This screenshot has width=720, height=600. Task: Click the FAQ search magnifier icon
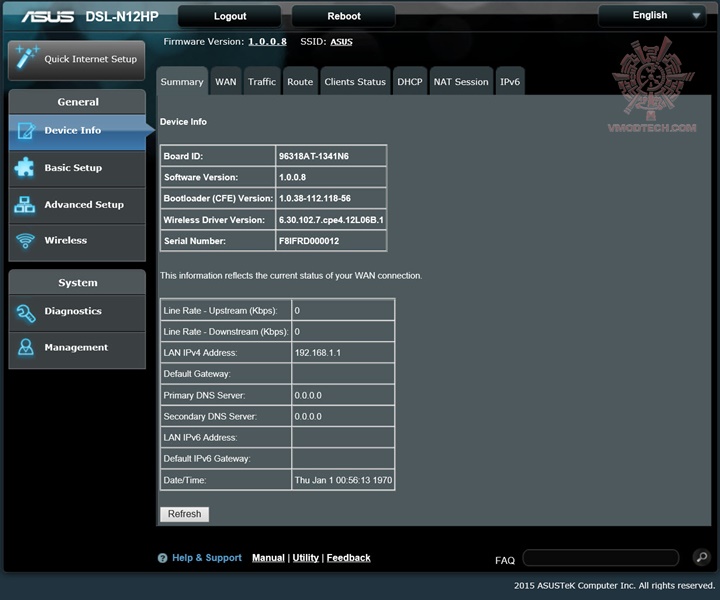click(702, 558)
